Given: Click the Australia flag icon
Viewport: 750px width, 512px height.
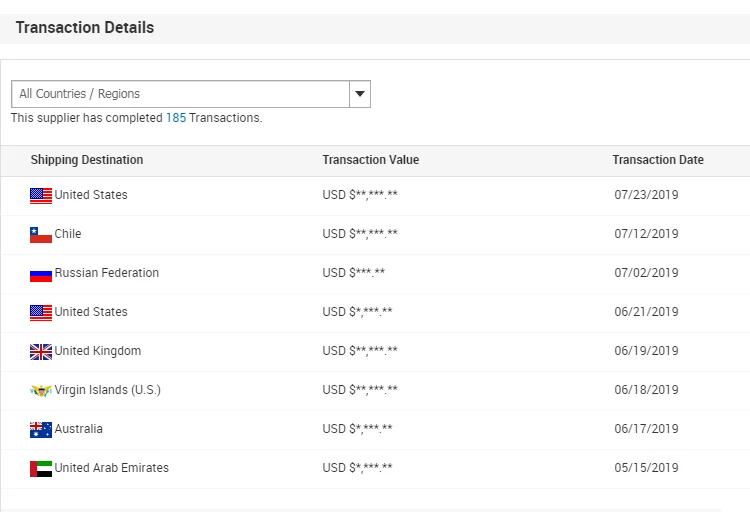Looking at the screenshot, I should click(41, 430).
